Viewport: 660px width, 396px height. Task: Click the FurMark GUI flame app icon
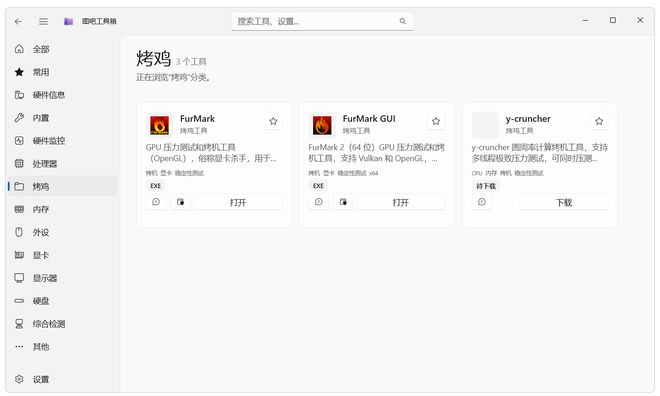pyautogui.click(x=322, y=125)
